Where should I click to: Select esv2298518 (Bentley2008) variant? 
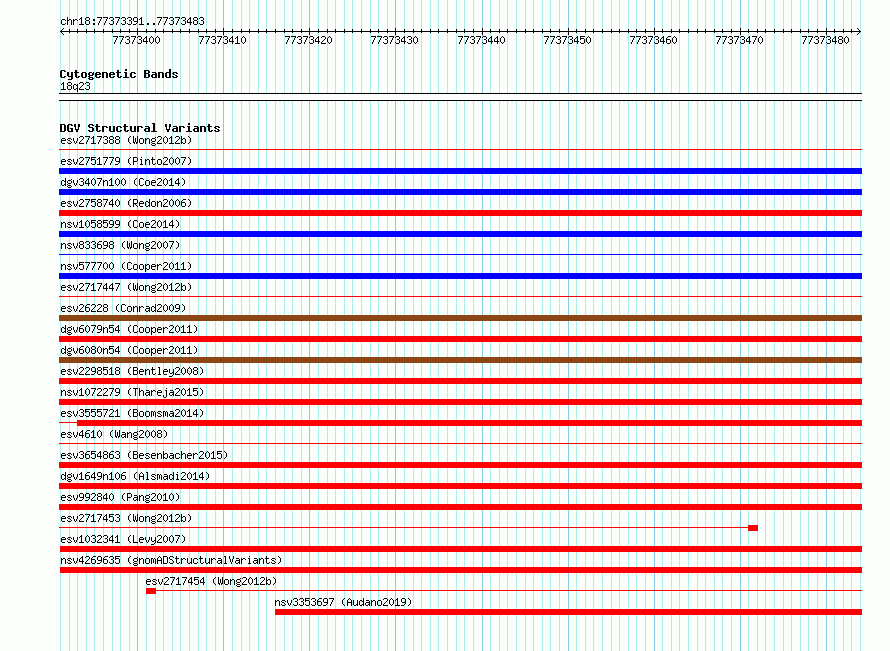tap(132, 371)
